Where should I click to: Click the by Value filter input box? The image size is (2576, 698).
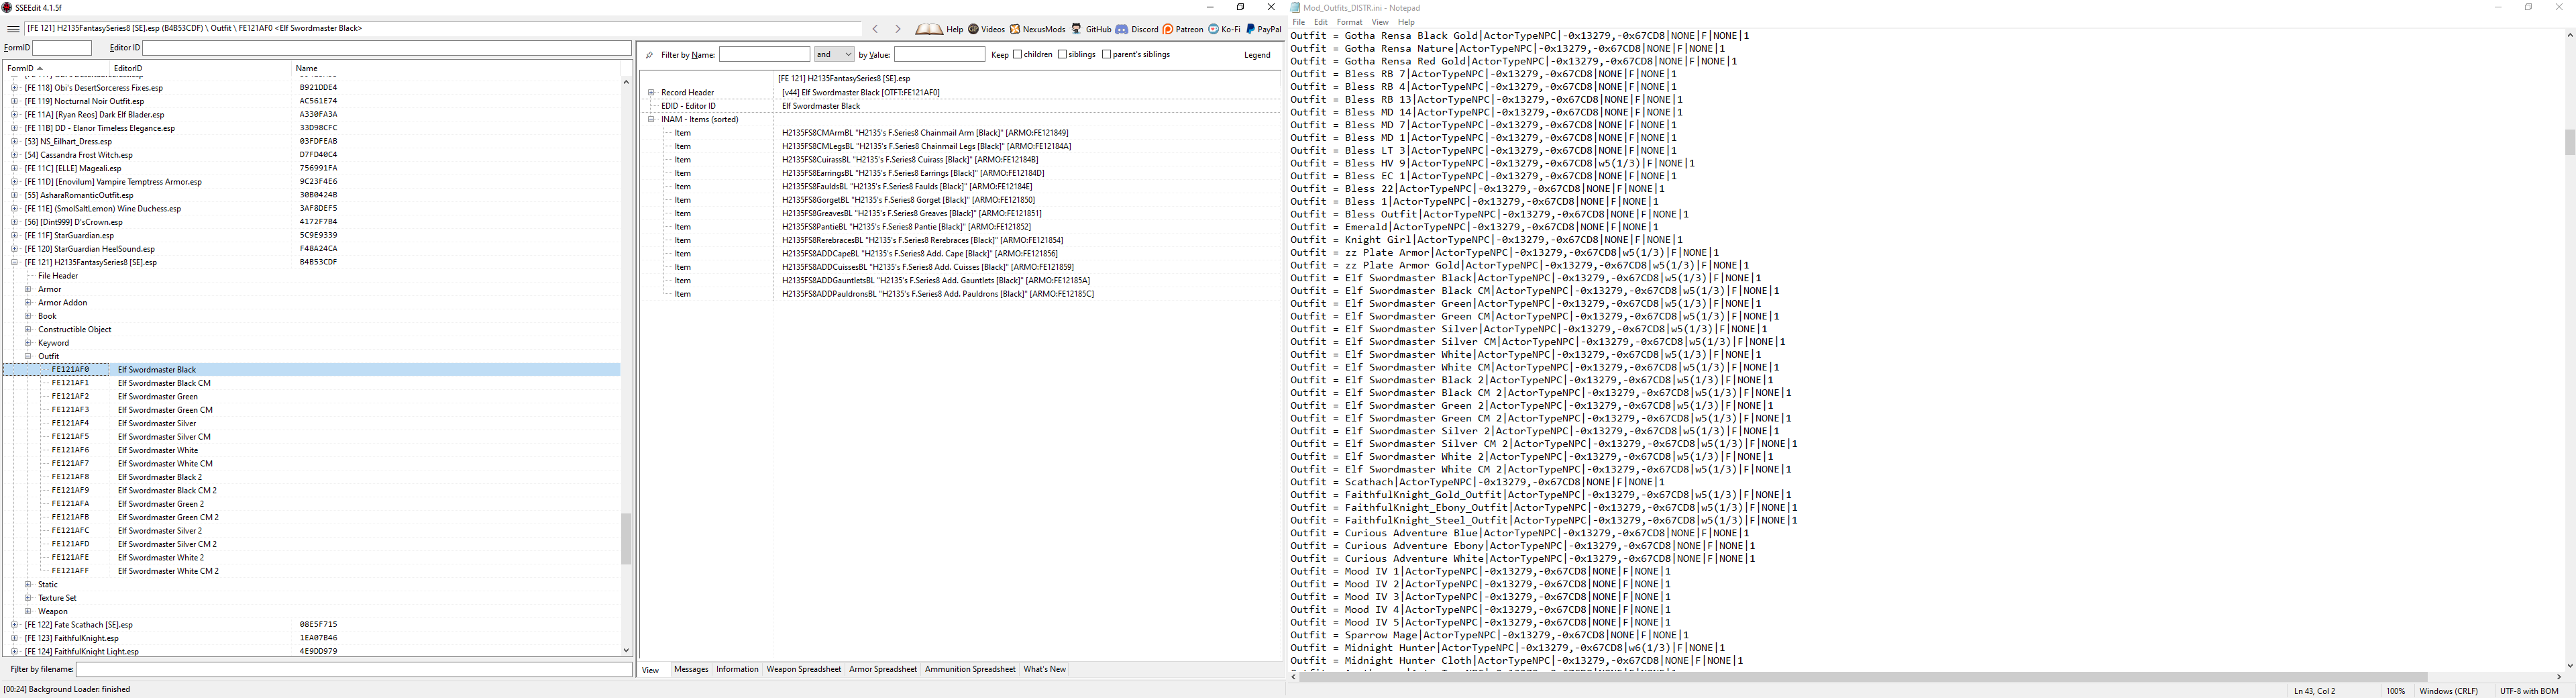pos(939,54)
